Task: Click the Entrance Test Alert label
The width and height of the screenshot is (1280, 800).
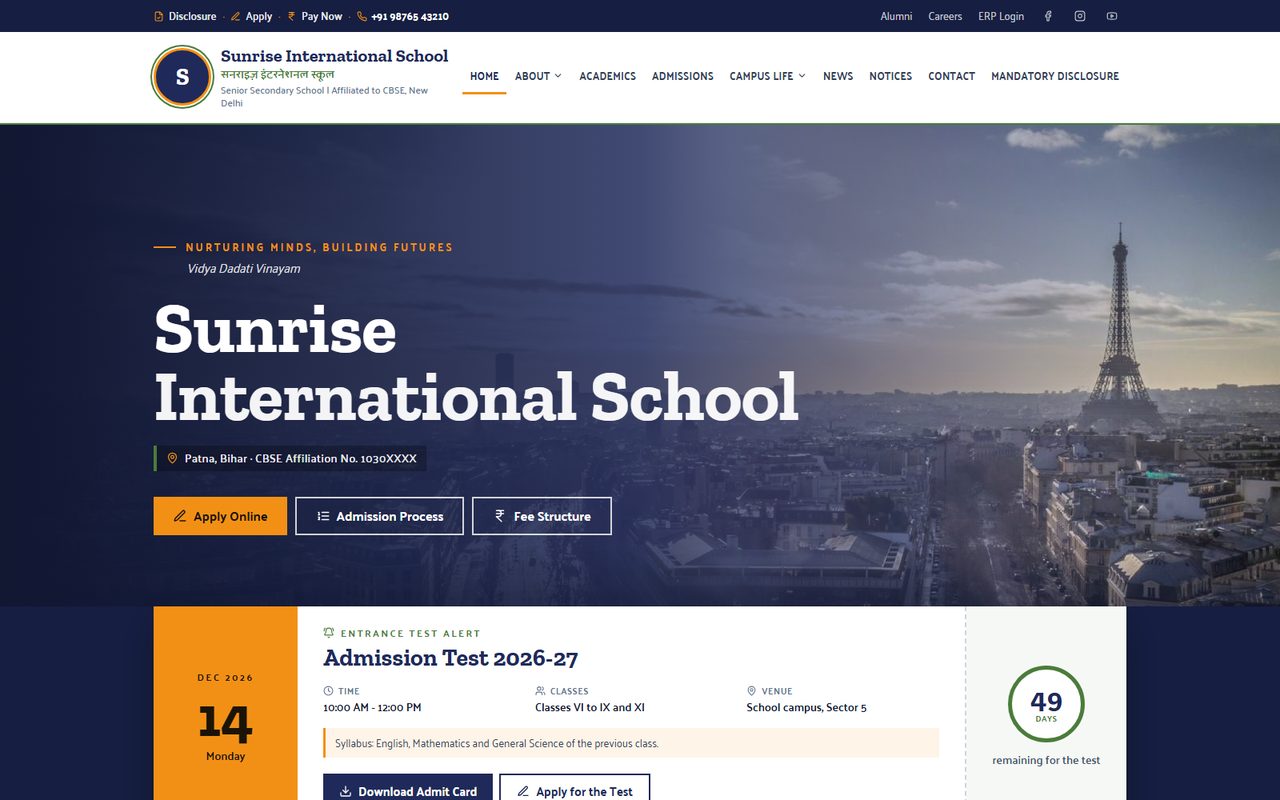Action: coord(402,633)
